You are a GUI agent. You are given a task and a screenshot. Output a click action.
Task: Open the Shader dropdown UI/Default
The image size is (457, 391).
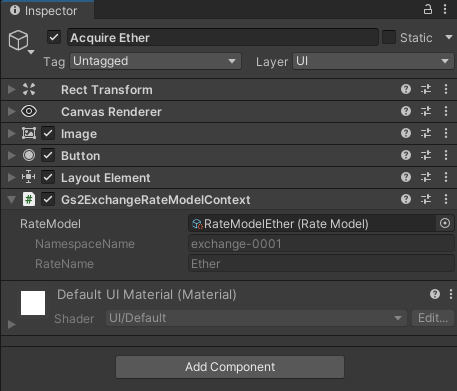tap(256, 318)
